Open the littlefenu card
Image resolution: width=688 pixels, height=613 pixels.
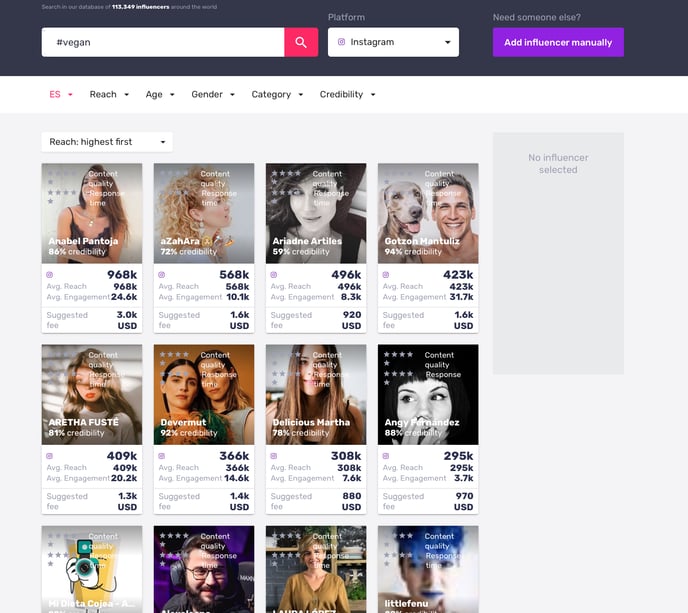[x=428, y=569]
